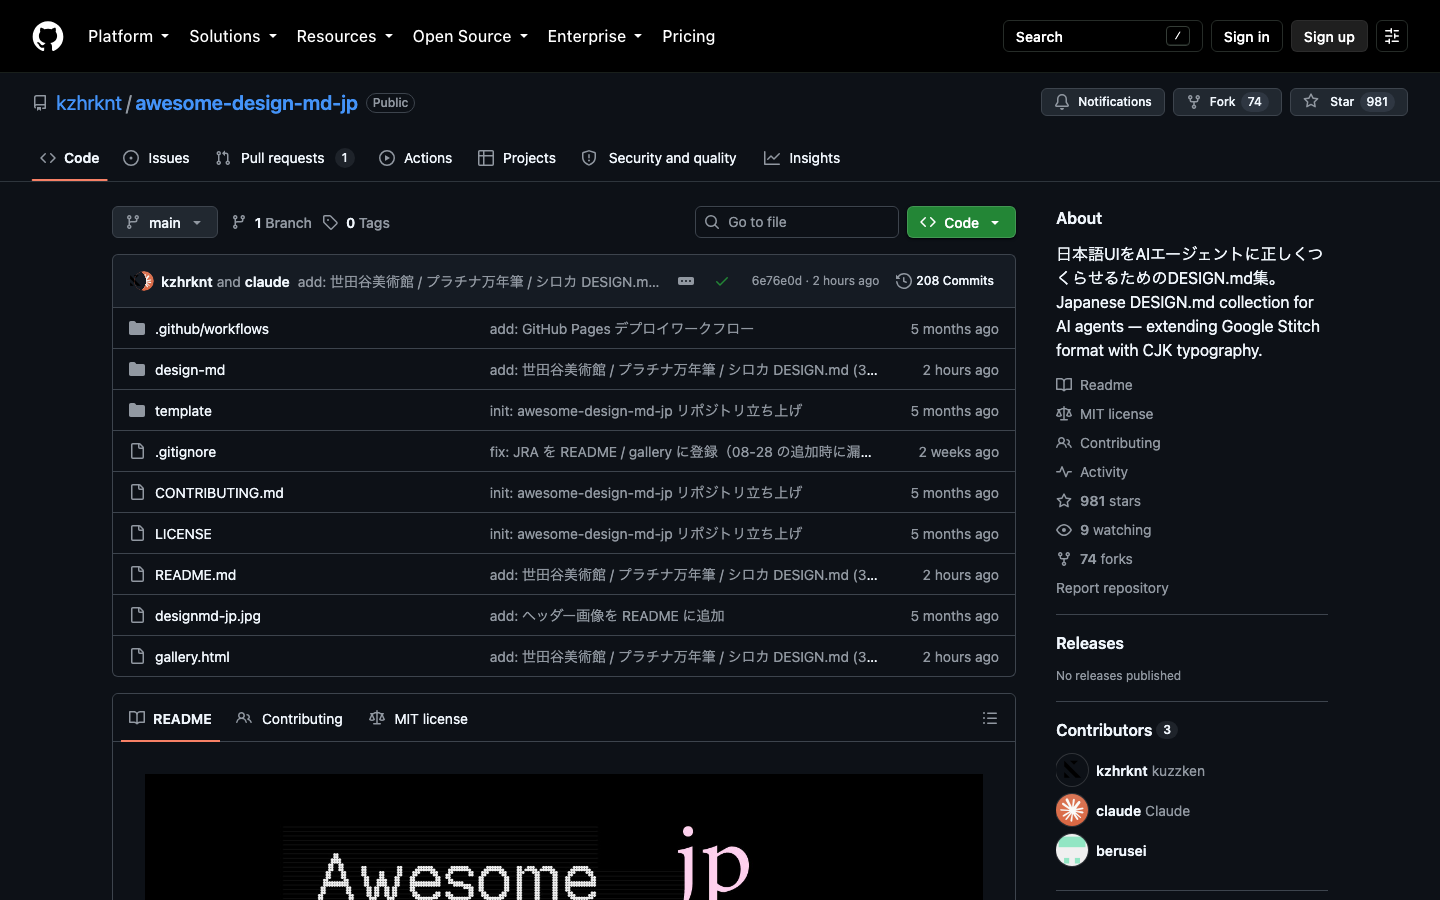This screenshot has height=900, width=1440.
Task: Focus the top Search field
Action: (1102, 36)
